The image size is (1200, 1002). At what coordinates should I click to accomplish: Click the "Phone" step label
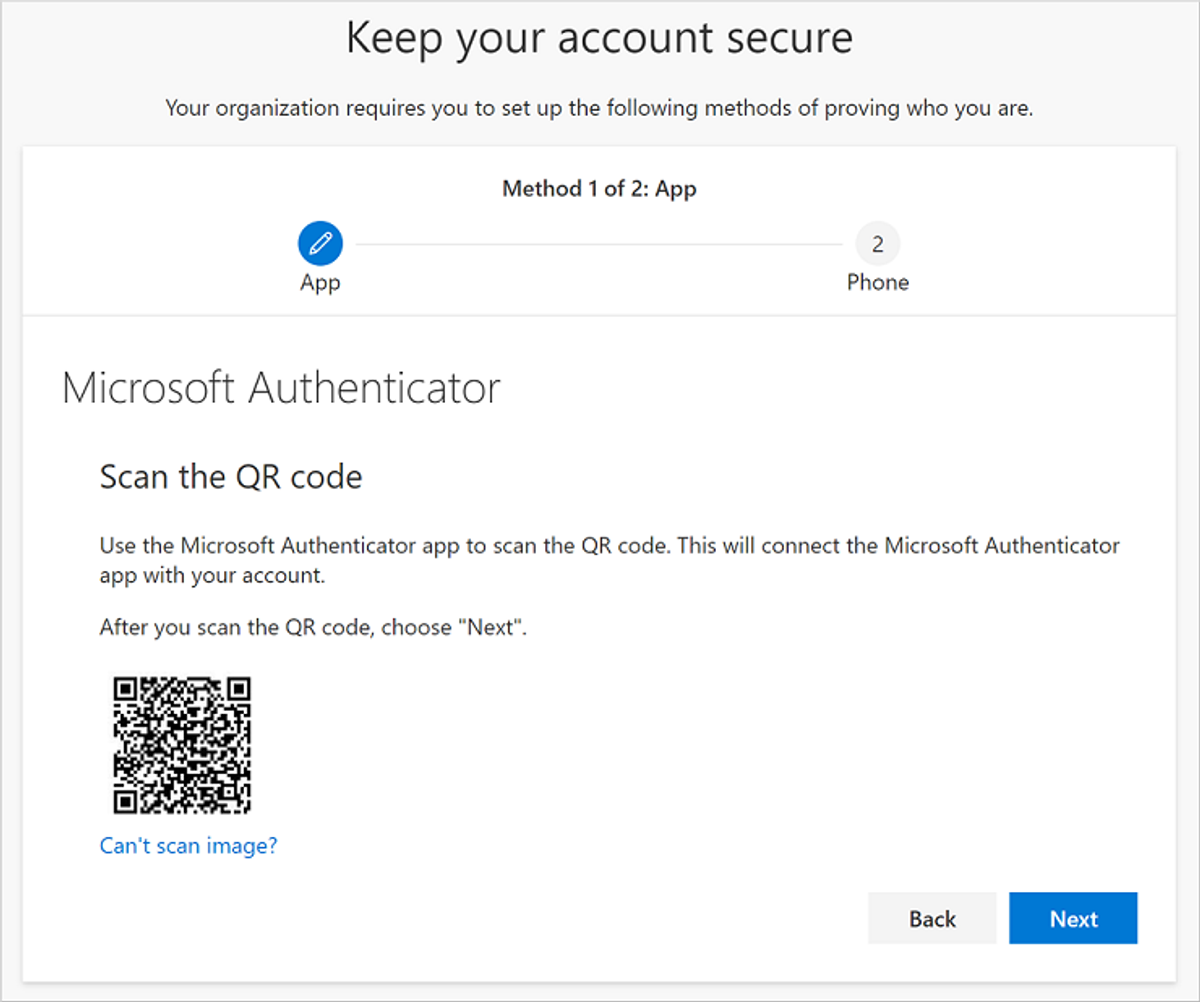tap(878, 282)
